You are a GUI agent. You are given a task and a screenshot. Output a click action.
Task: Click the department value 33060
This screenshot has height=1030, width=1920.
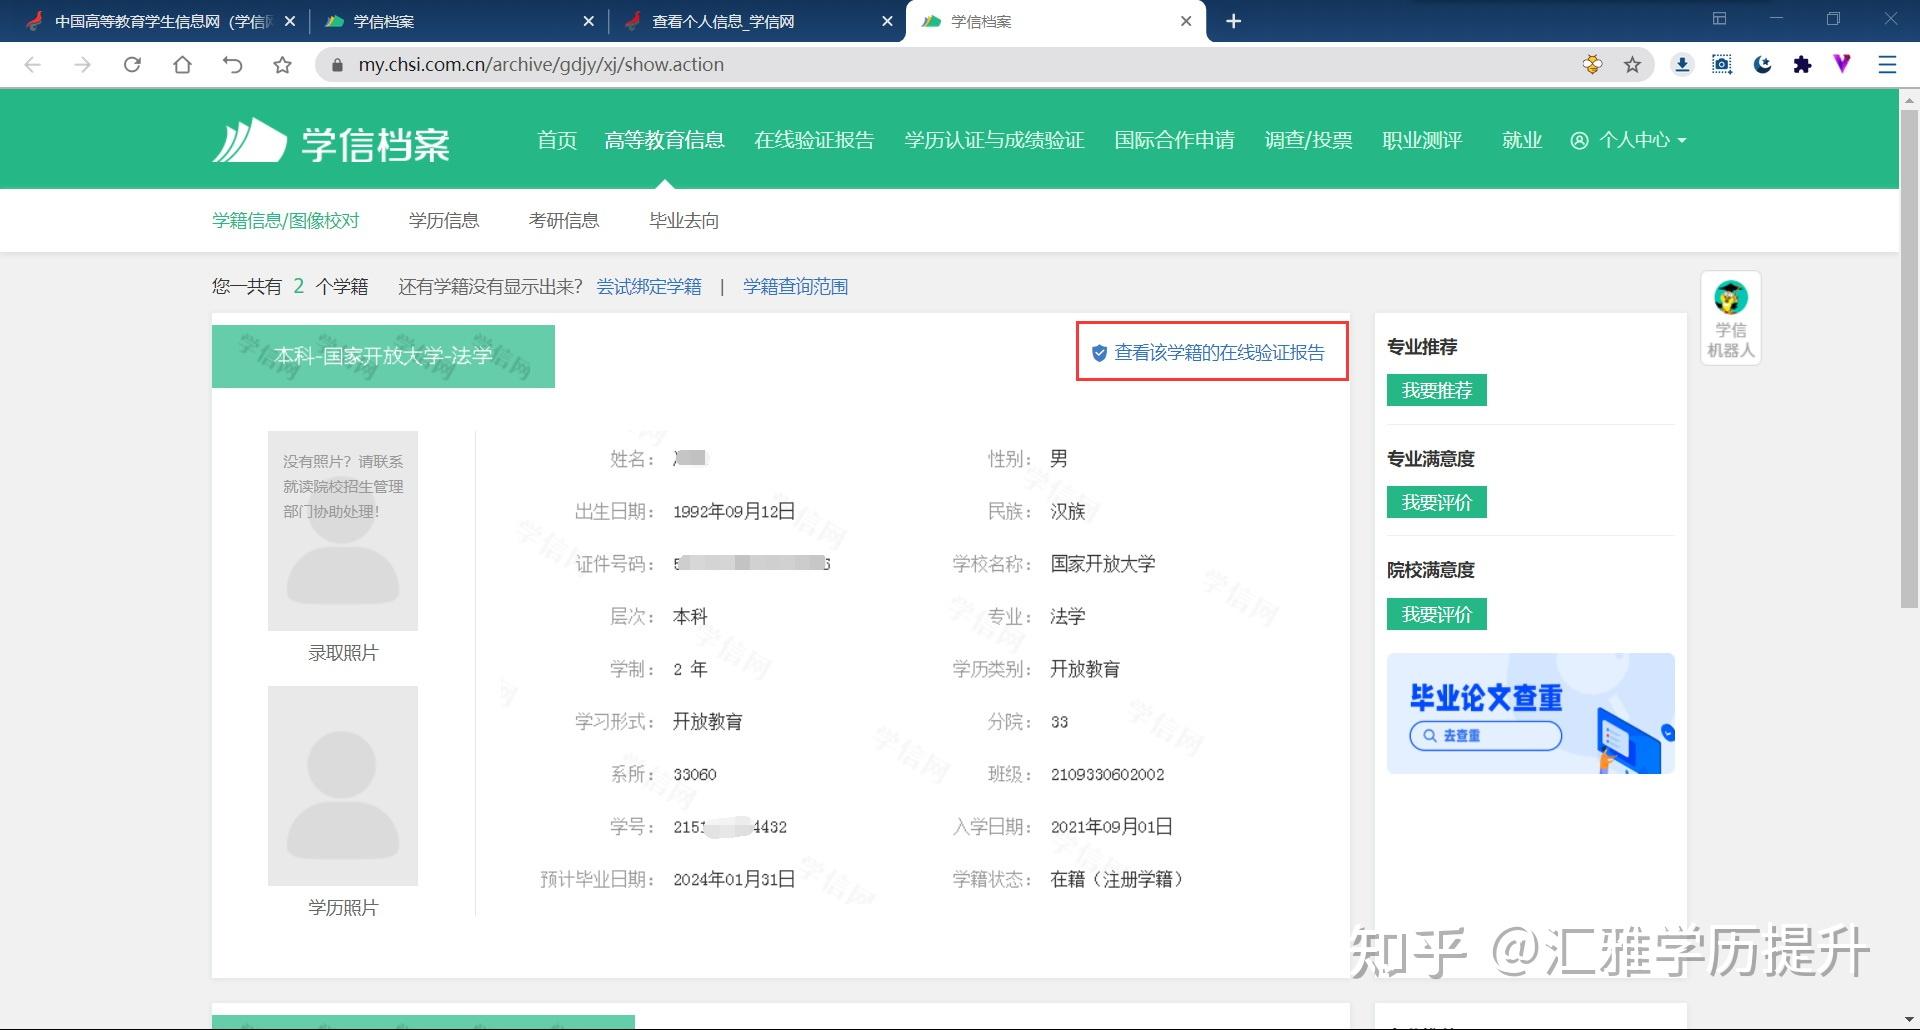coord(695,775)
